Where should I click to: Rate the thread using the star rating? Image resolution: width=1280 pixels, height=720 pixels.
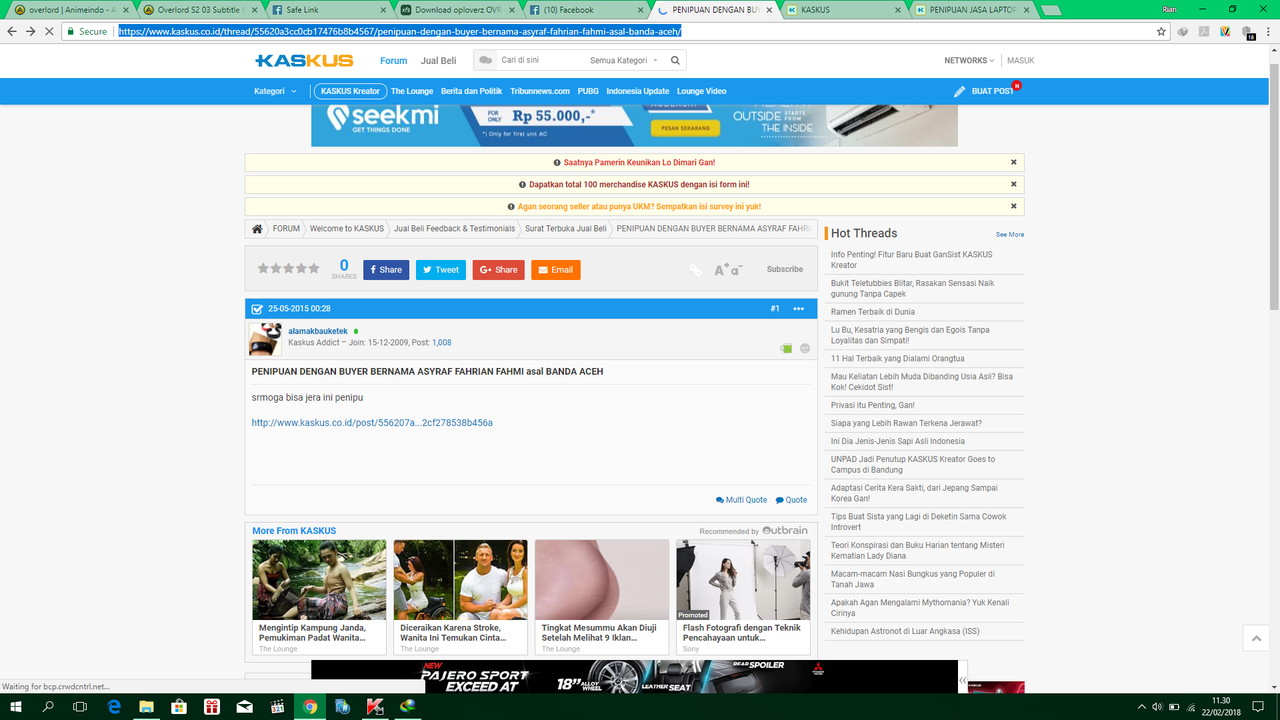click(288, 268)
